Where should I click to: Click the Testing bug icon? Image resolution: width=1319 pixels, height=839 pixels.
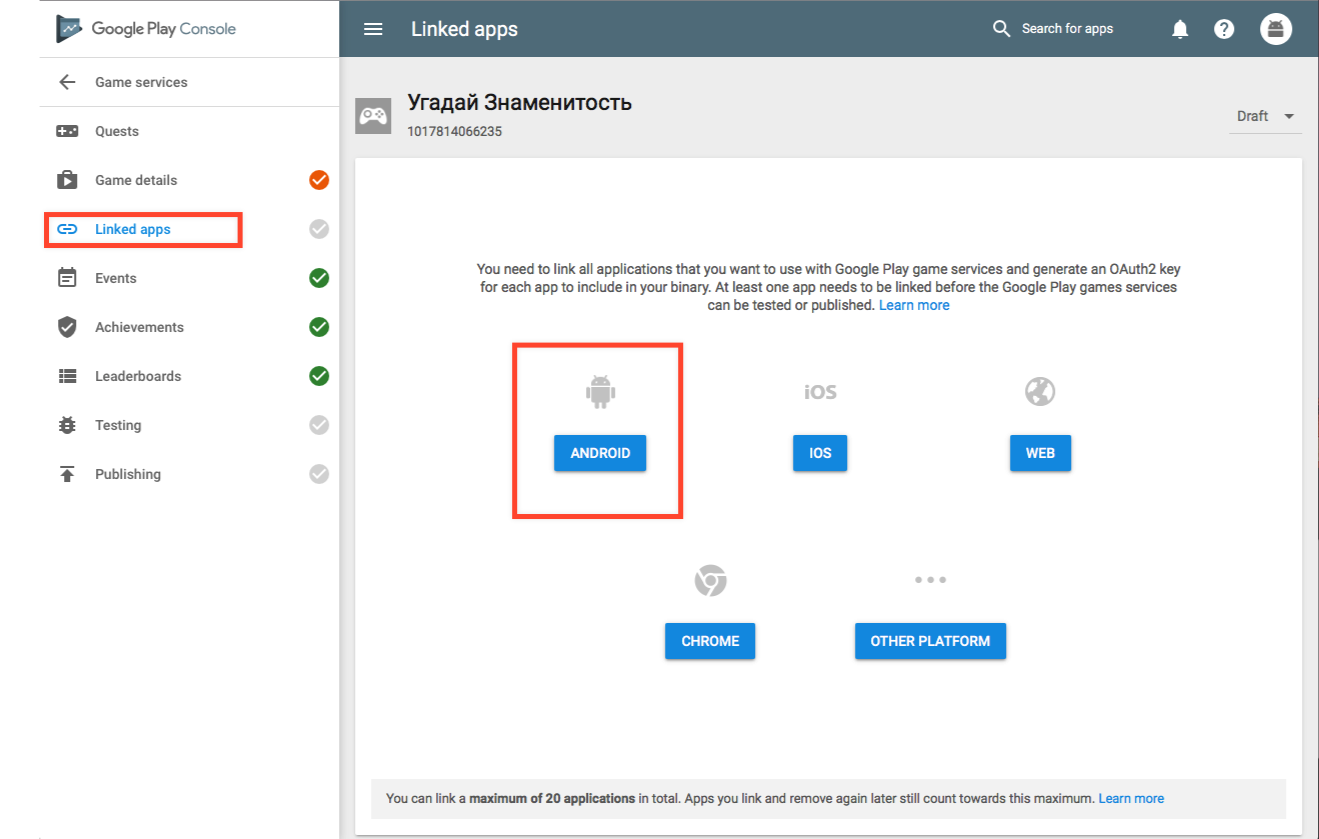67,425
